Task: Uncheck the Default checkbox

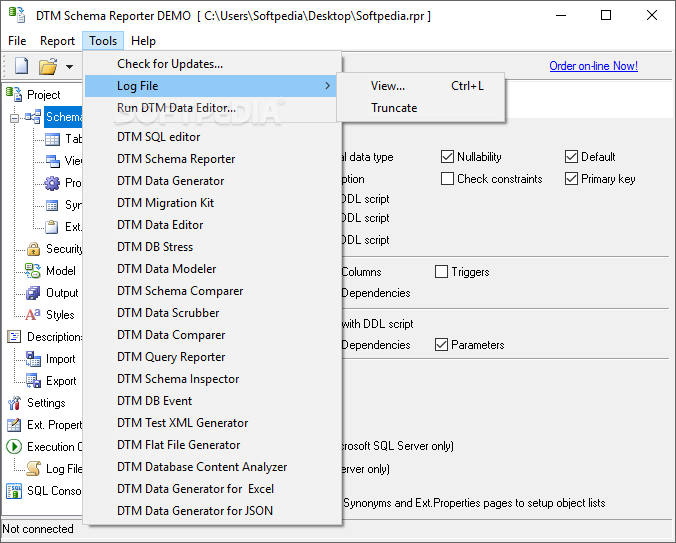Action: pyautogui.click(x=571, y=157)
